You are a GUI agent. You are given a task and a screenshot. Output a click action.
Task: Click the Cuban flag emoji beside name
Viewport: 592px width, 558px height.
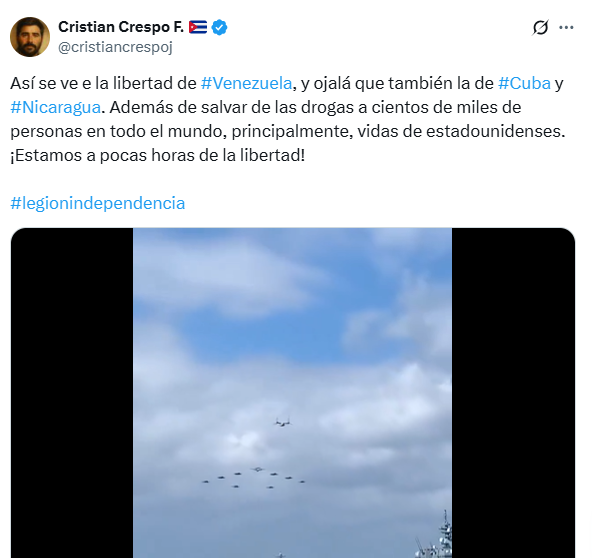tap(198, 27)
